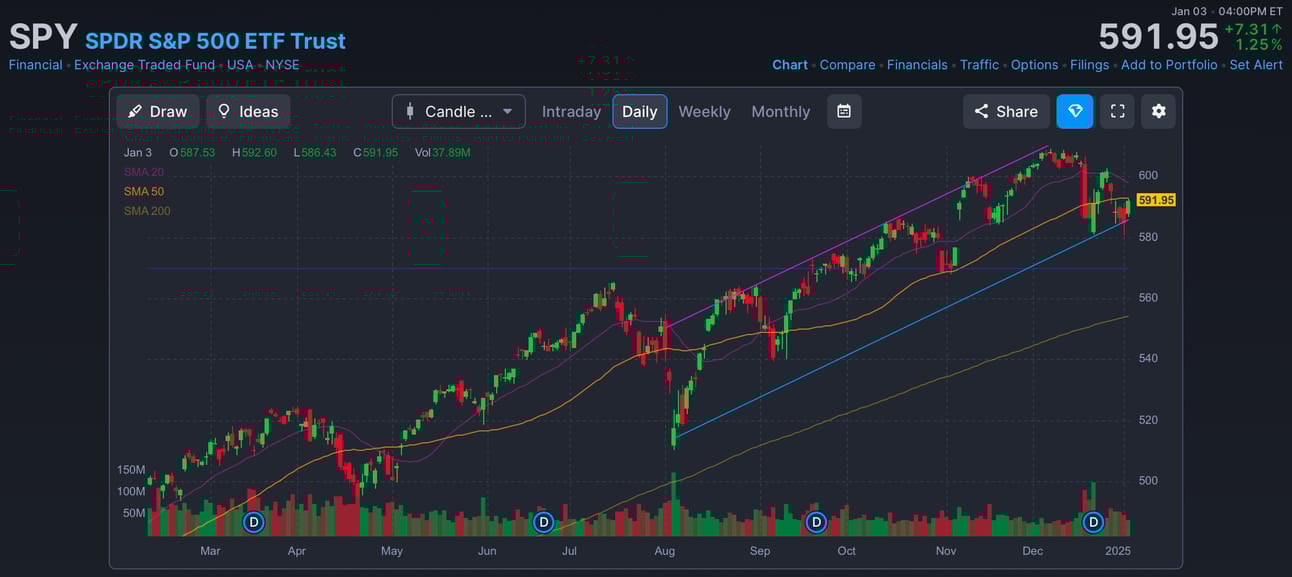Screen dimensions: 1292x577
Task: Open the Chart link
Action: tap(790, 64)
